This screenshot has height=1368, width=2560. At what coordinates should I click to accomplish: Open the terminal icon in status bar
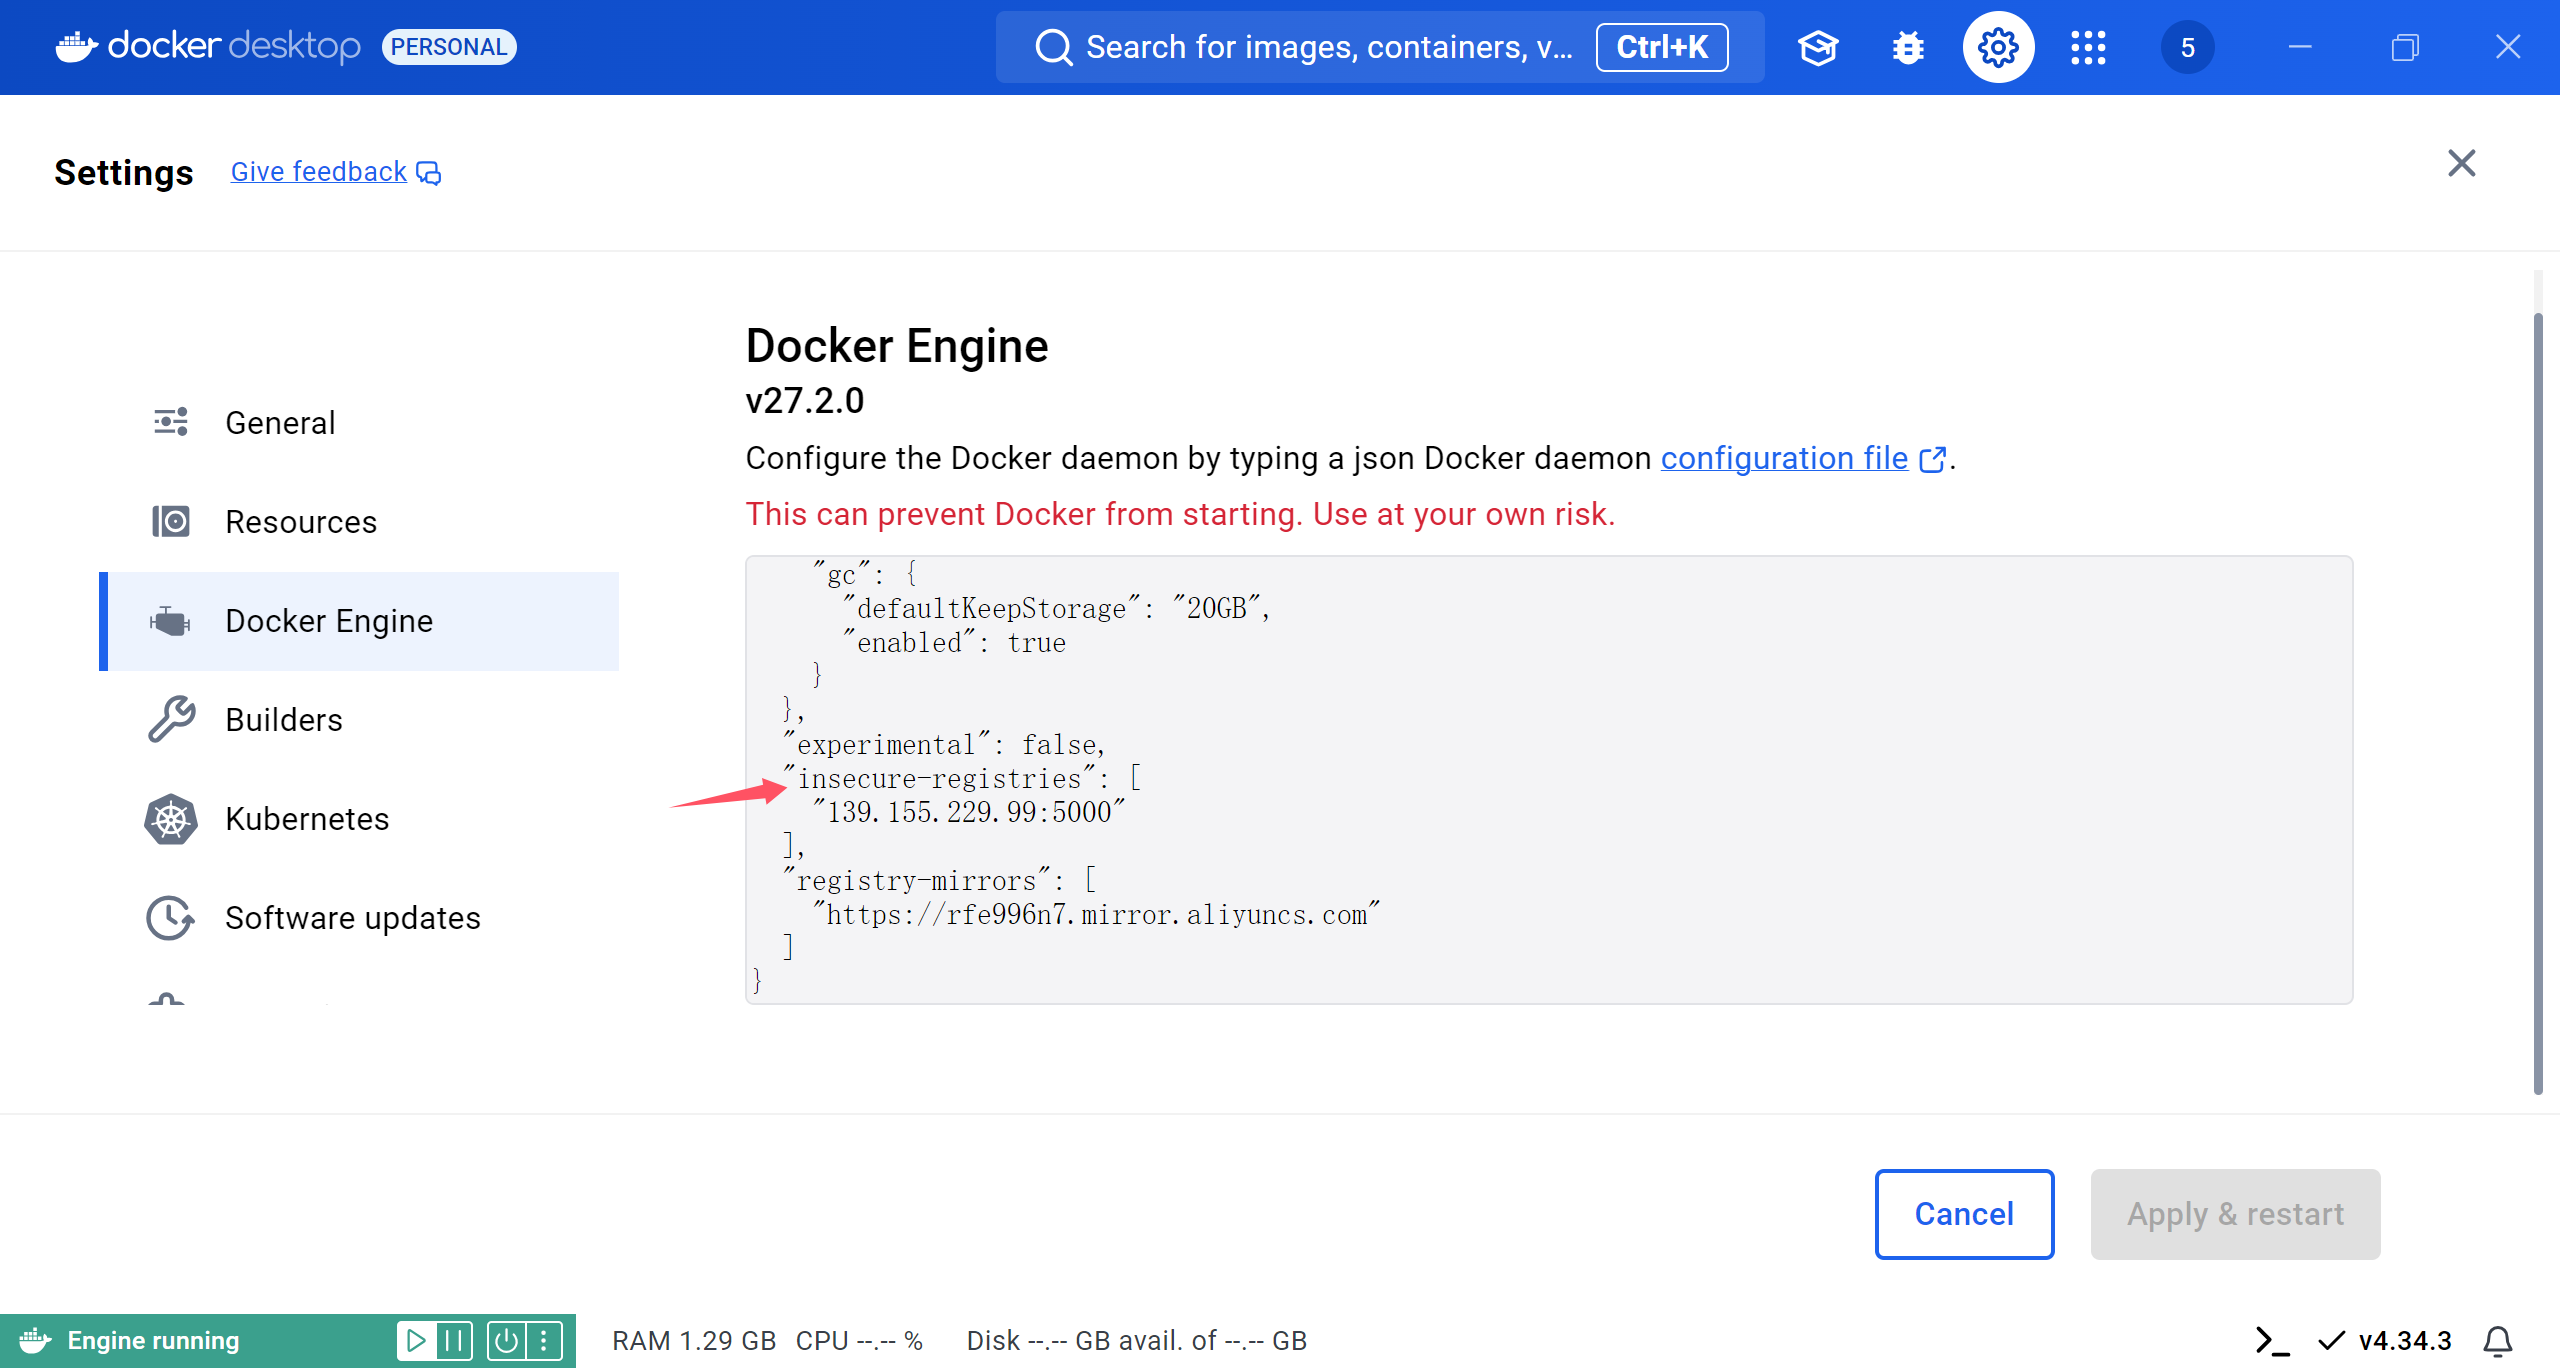(x=2272, y=1340)
